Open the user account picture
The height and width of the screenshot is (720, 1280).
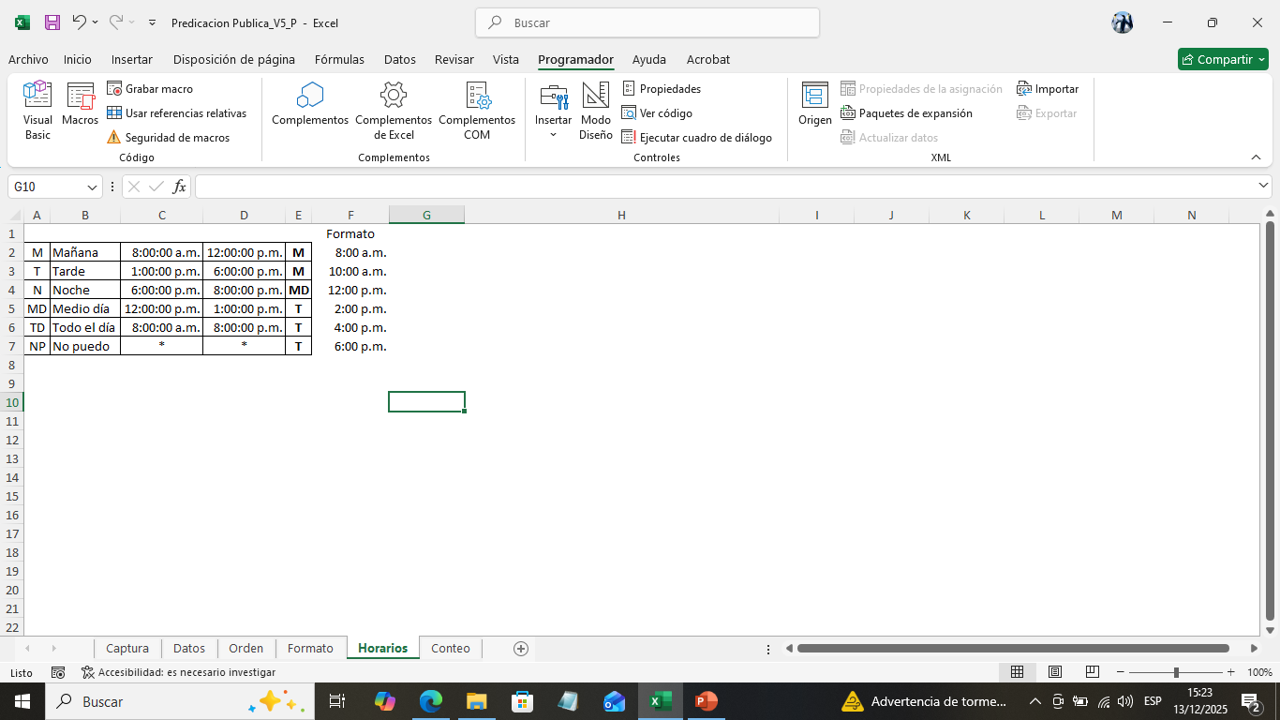[x=1122, y=22]
